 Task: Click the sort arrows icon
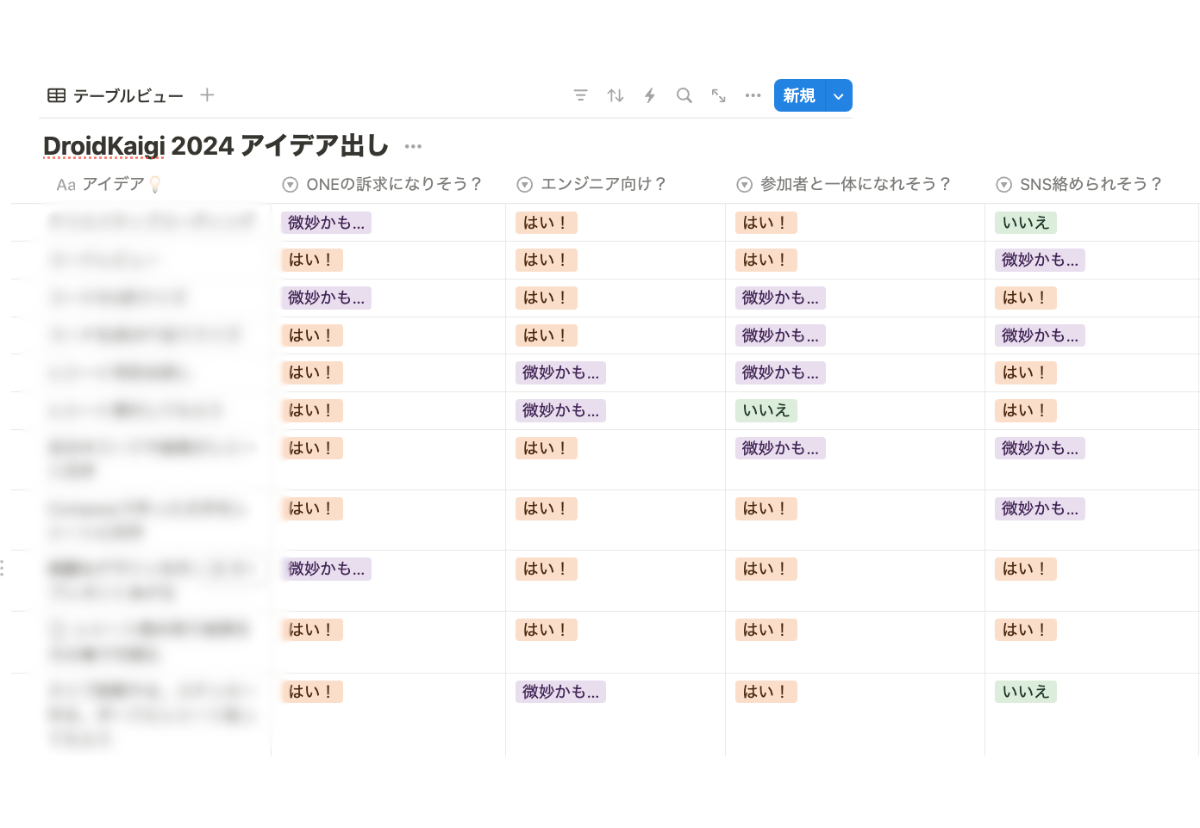coord(615,95)
